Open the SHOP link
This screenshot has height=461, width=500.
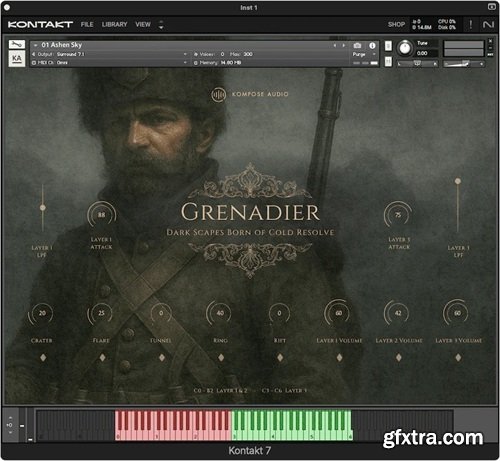[396, 24]
